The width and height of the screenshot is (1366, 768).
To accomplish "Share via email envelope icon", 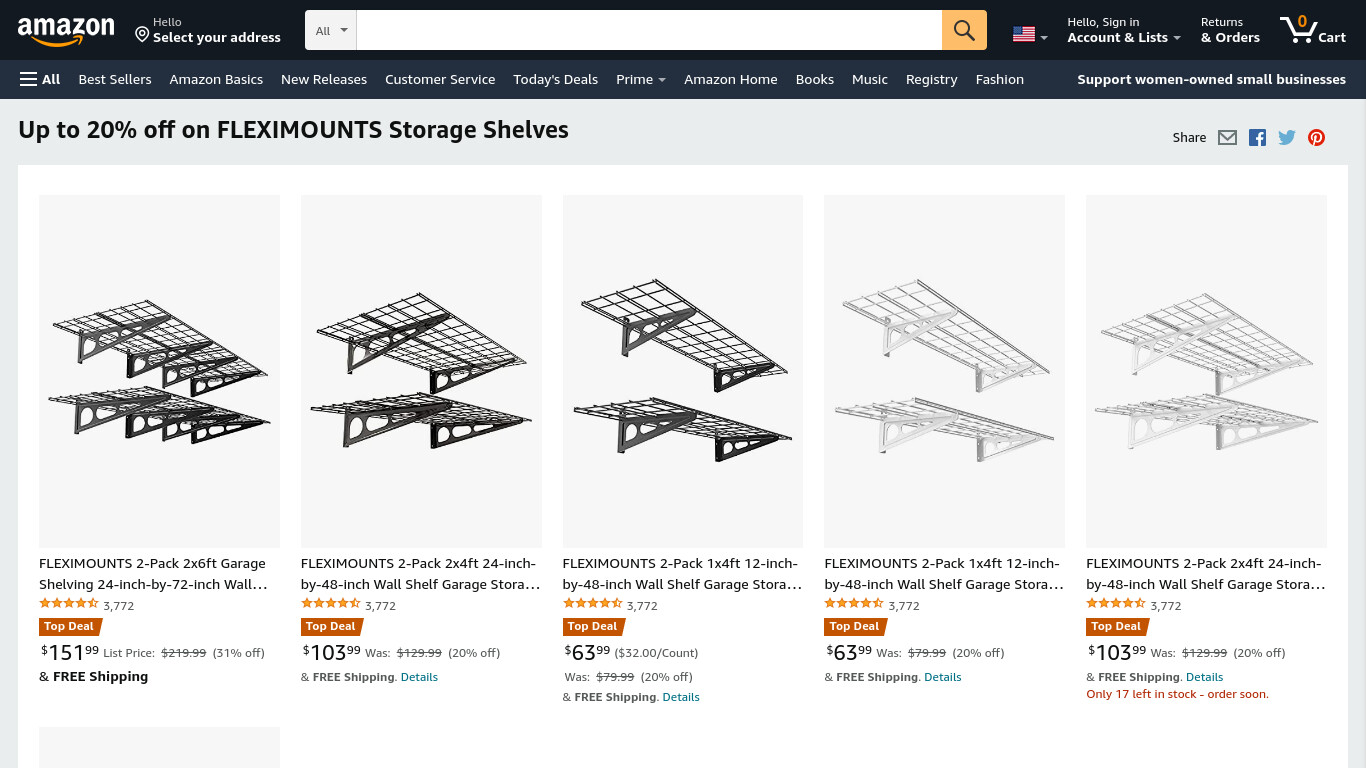I will [x=1227, y=138].
